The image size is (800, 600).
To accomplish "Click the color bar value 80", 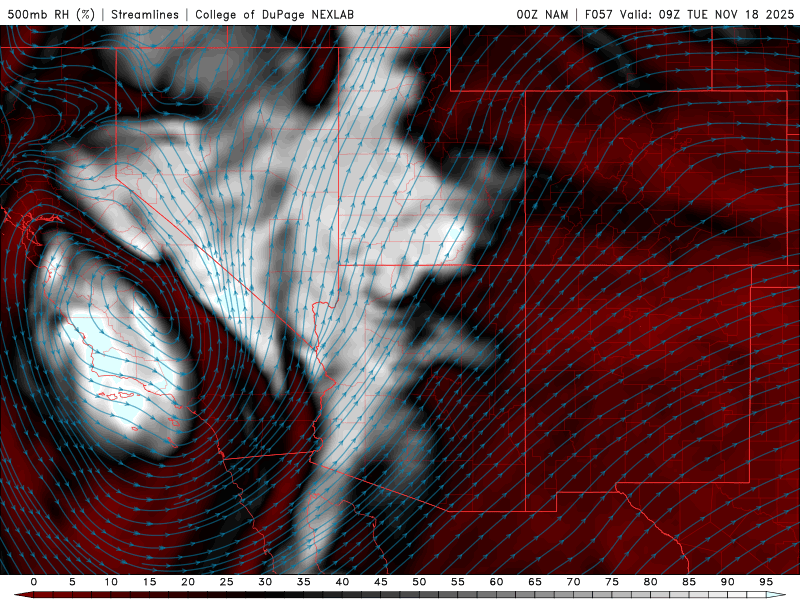I will [651, 582].
